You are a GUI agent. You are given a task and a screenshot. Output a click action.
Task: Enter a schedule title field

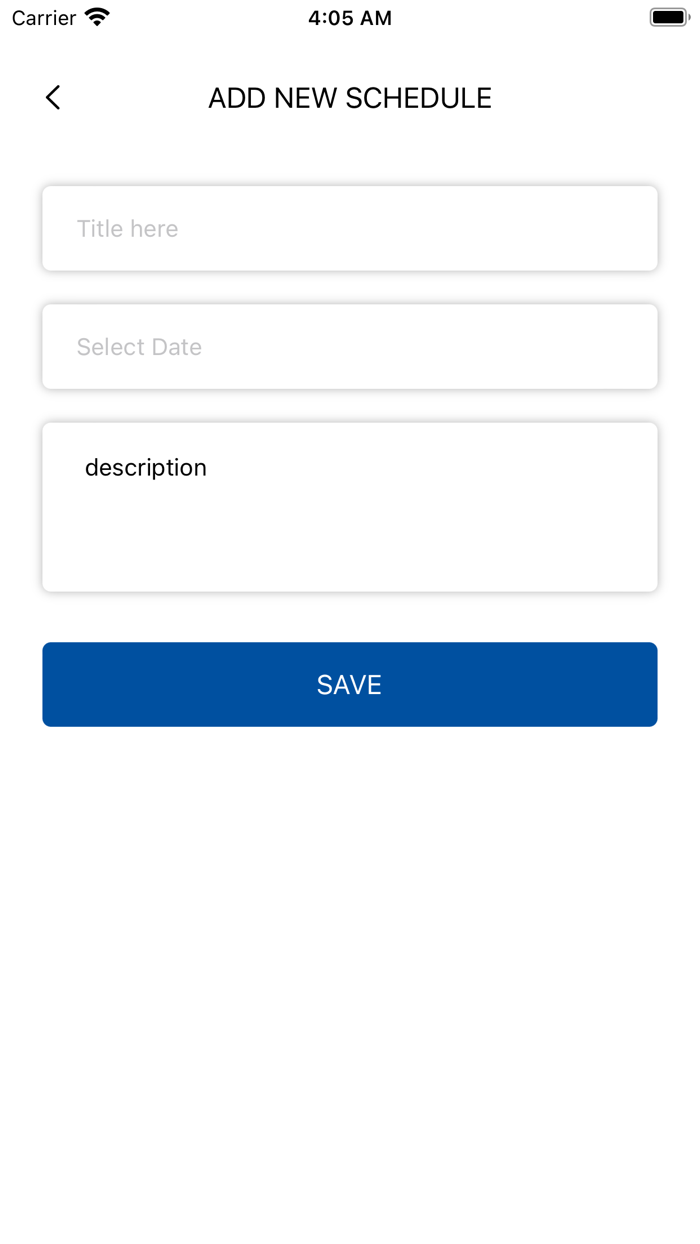click(x=350, y=228)
